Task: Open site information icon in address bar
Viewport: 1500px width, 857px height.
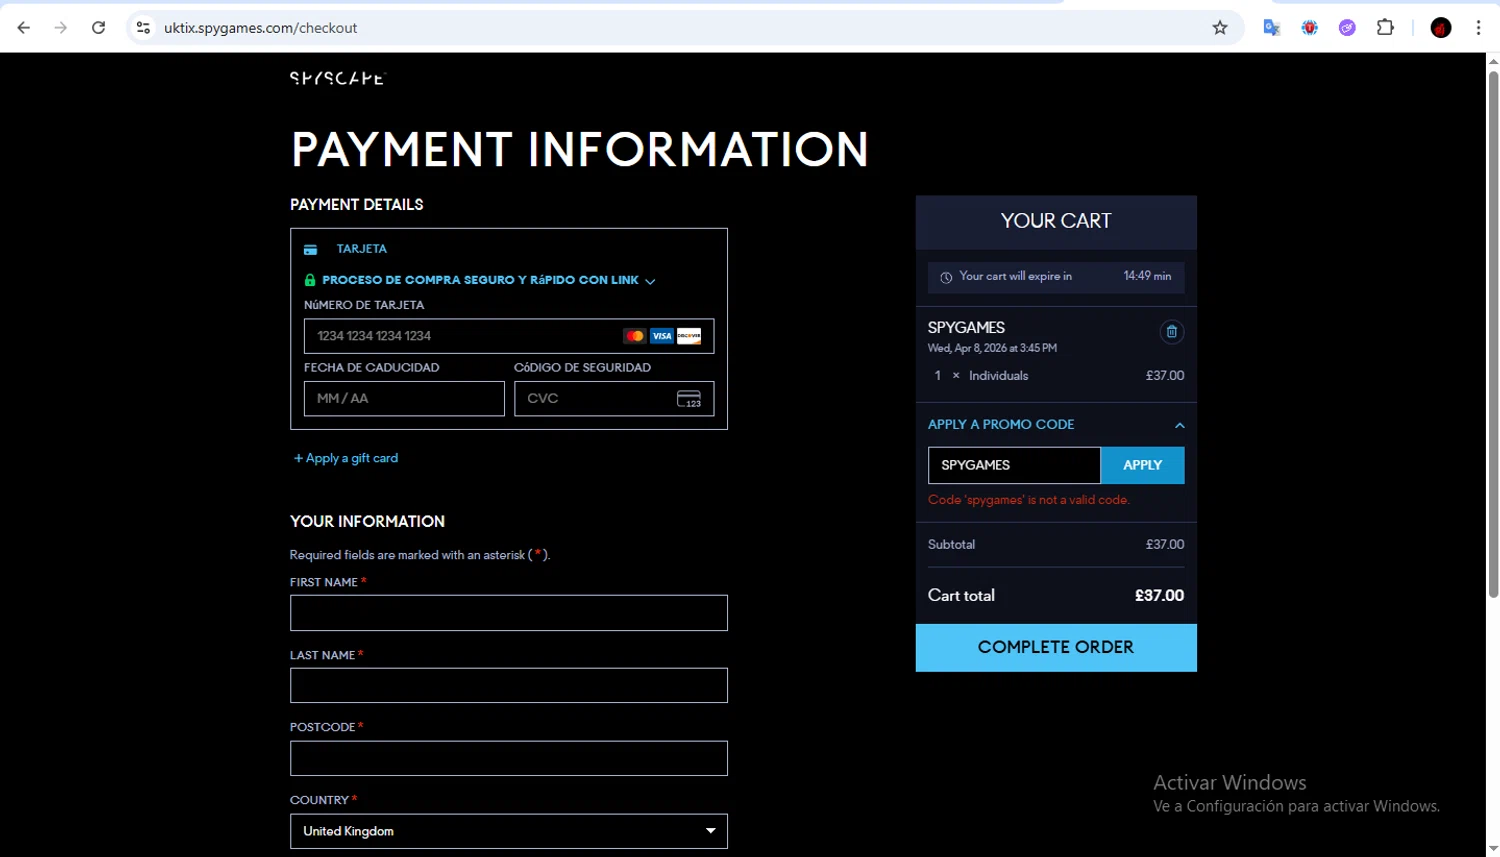Action: 143,28
